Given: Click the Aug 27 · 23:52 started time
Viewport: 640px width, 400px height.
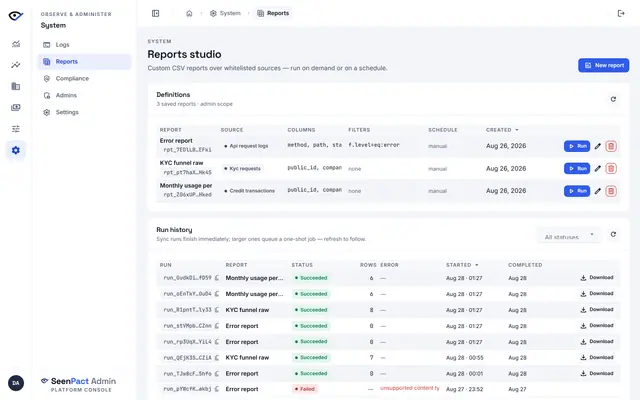Looking at the screenshot, I should 464,389.
